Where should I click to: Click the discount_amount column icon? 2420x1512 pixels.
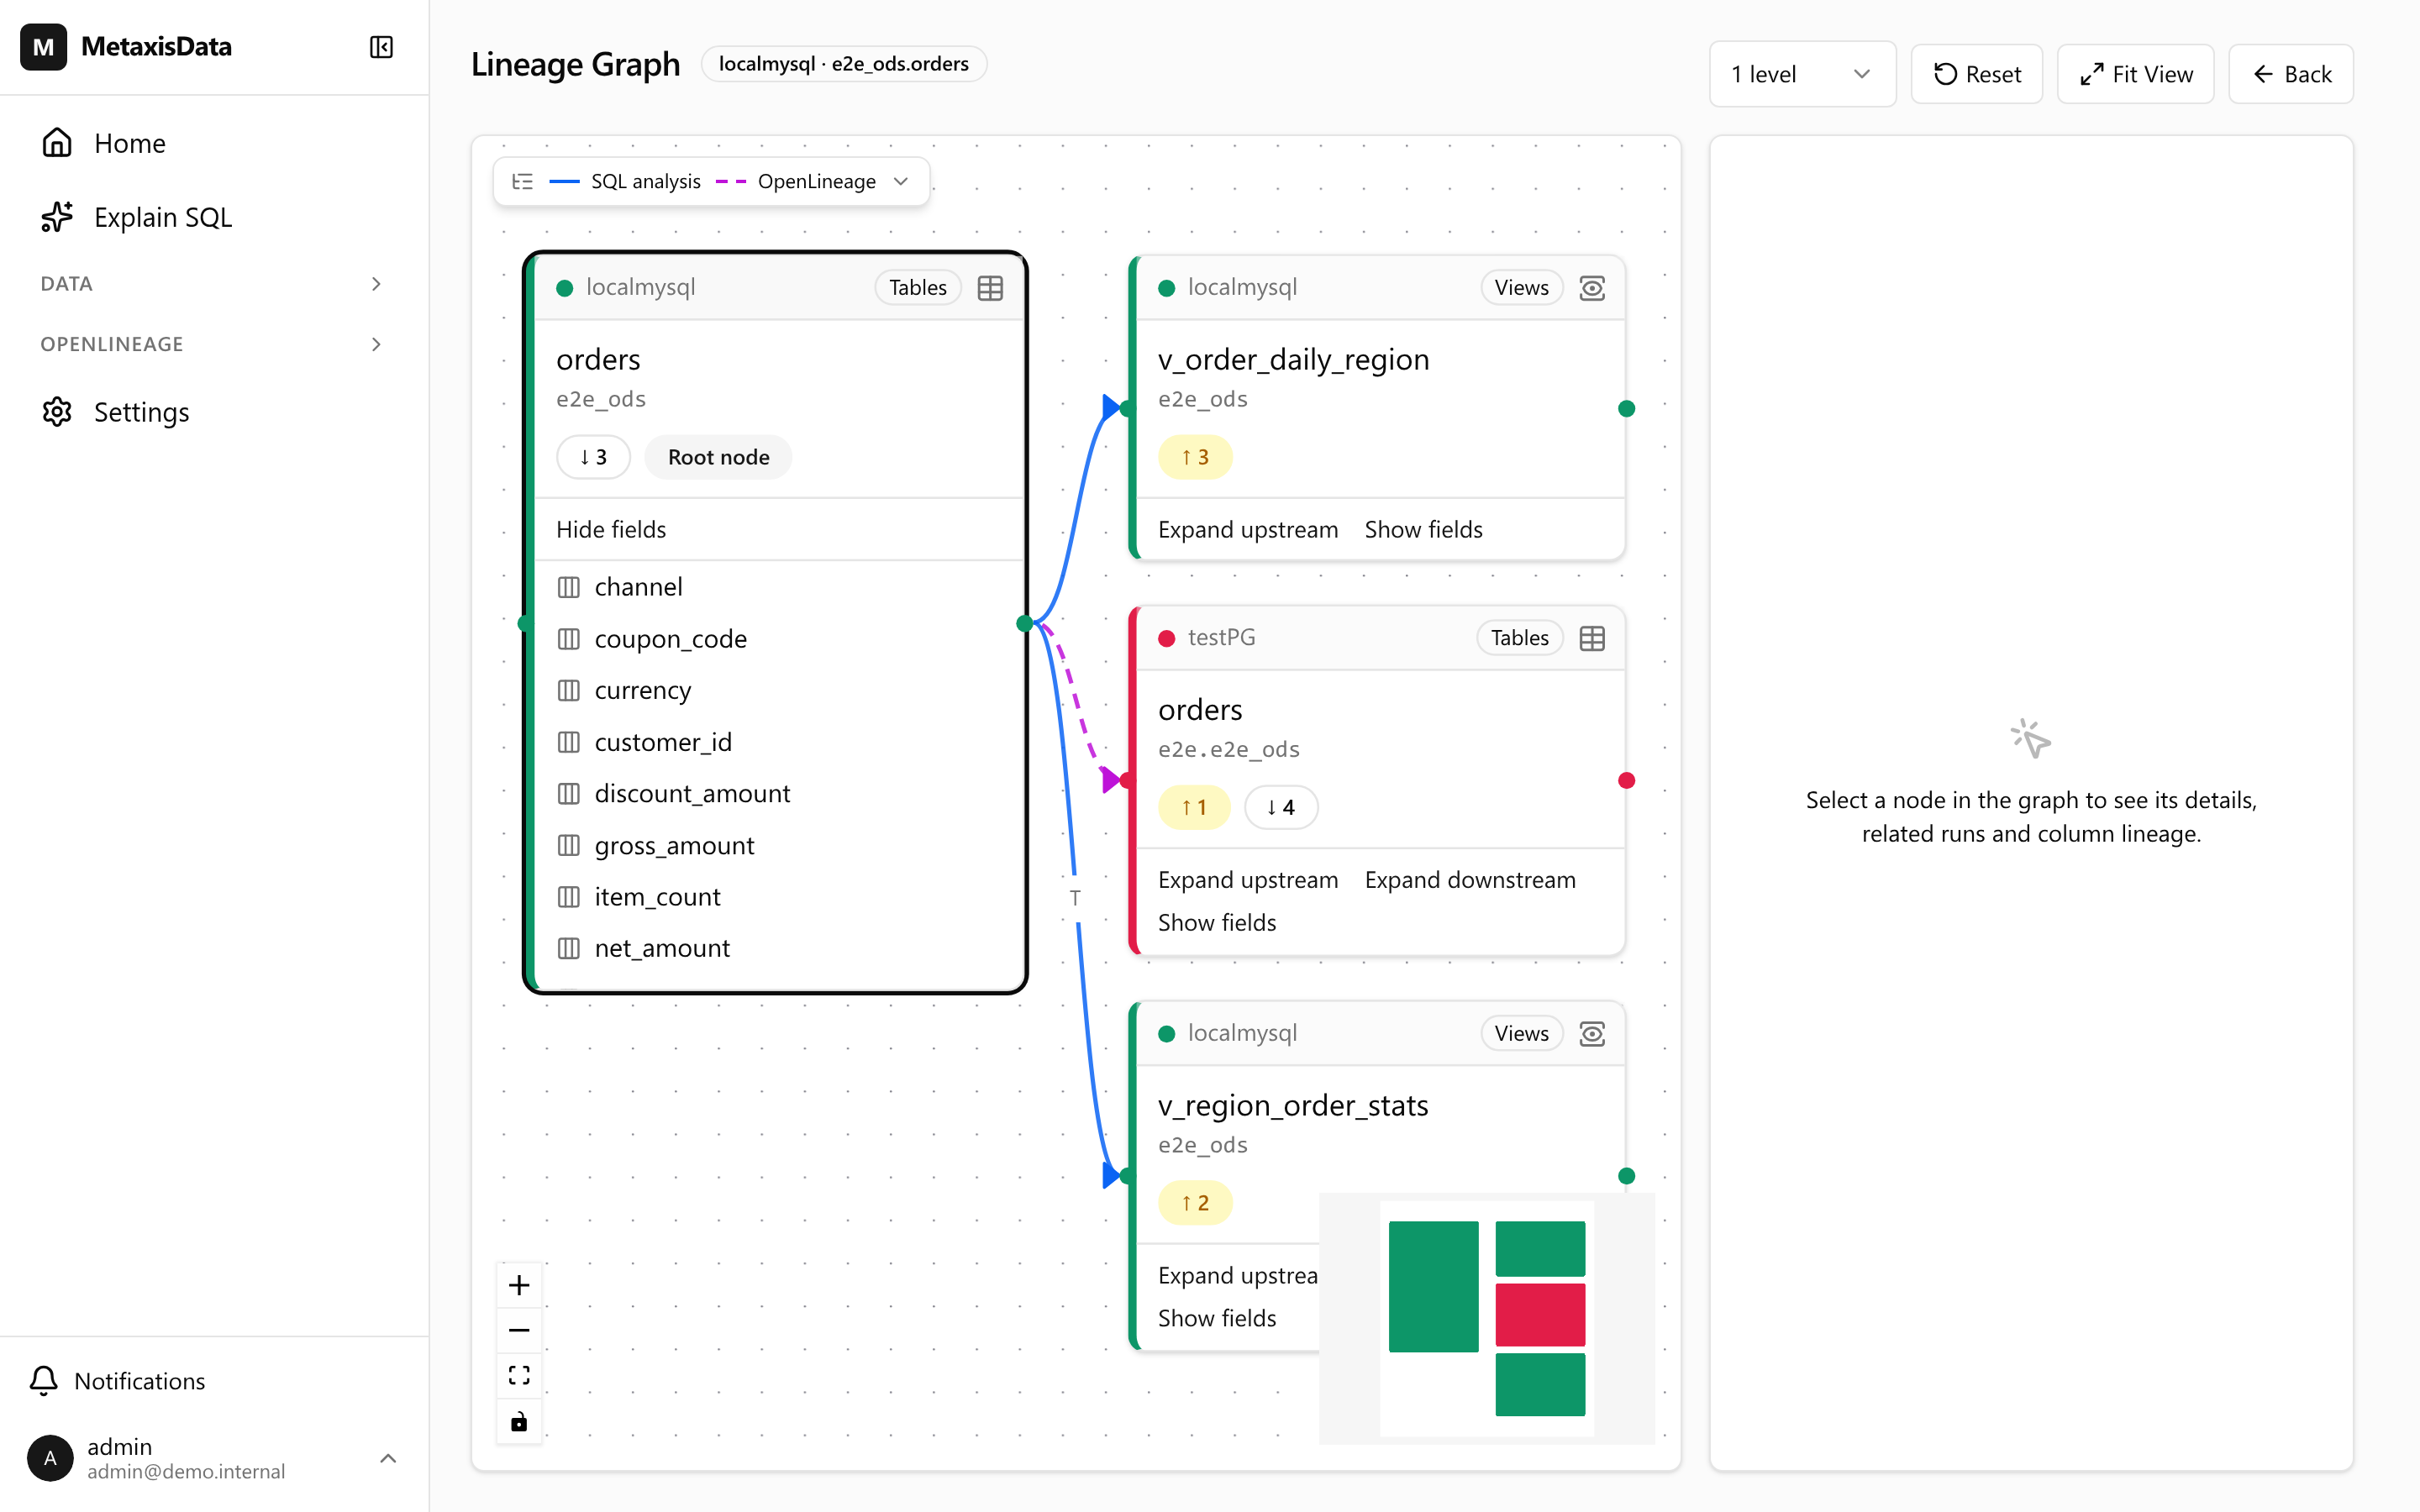[x=568, y=794]
